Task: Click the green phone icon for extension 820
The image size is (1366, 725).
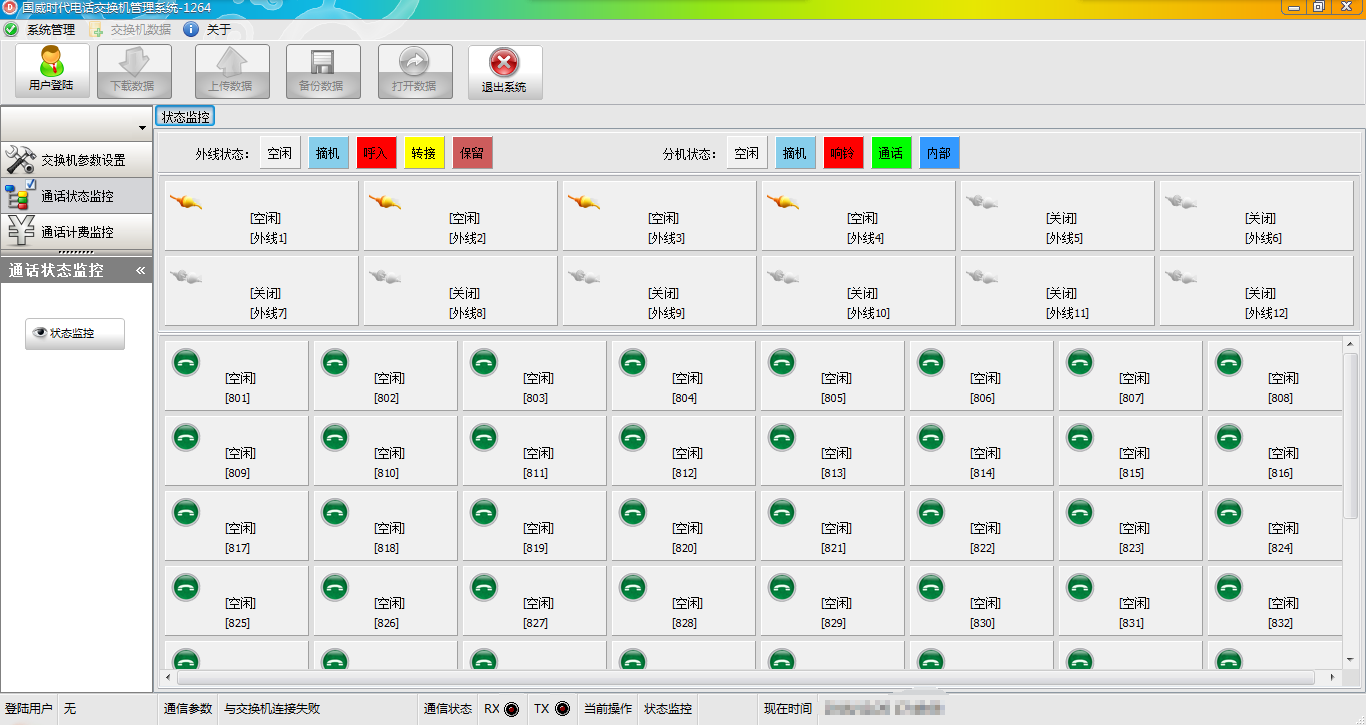Action: (633, 512)
